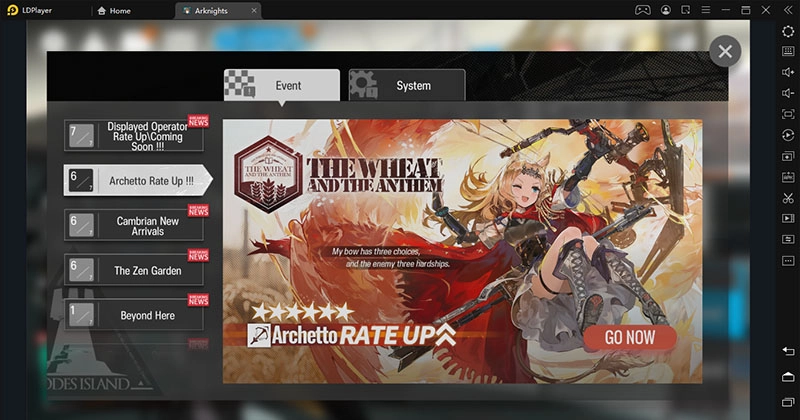Viewport: 800px width, 420px height.
Task: Start the video recorder icon
Action: click(x=788, y=218)
